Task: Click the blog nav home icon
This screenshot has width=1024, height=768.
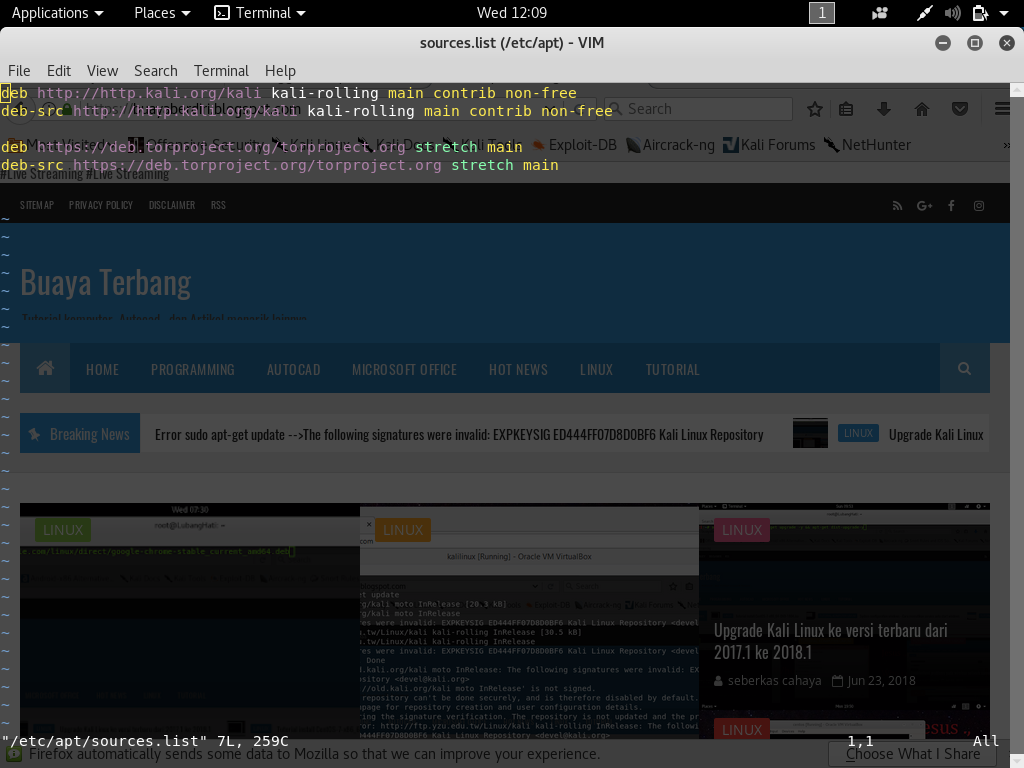Action: [45, 368]
